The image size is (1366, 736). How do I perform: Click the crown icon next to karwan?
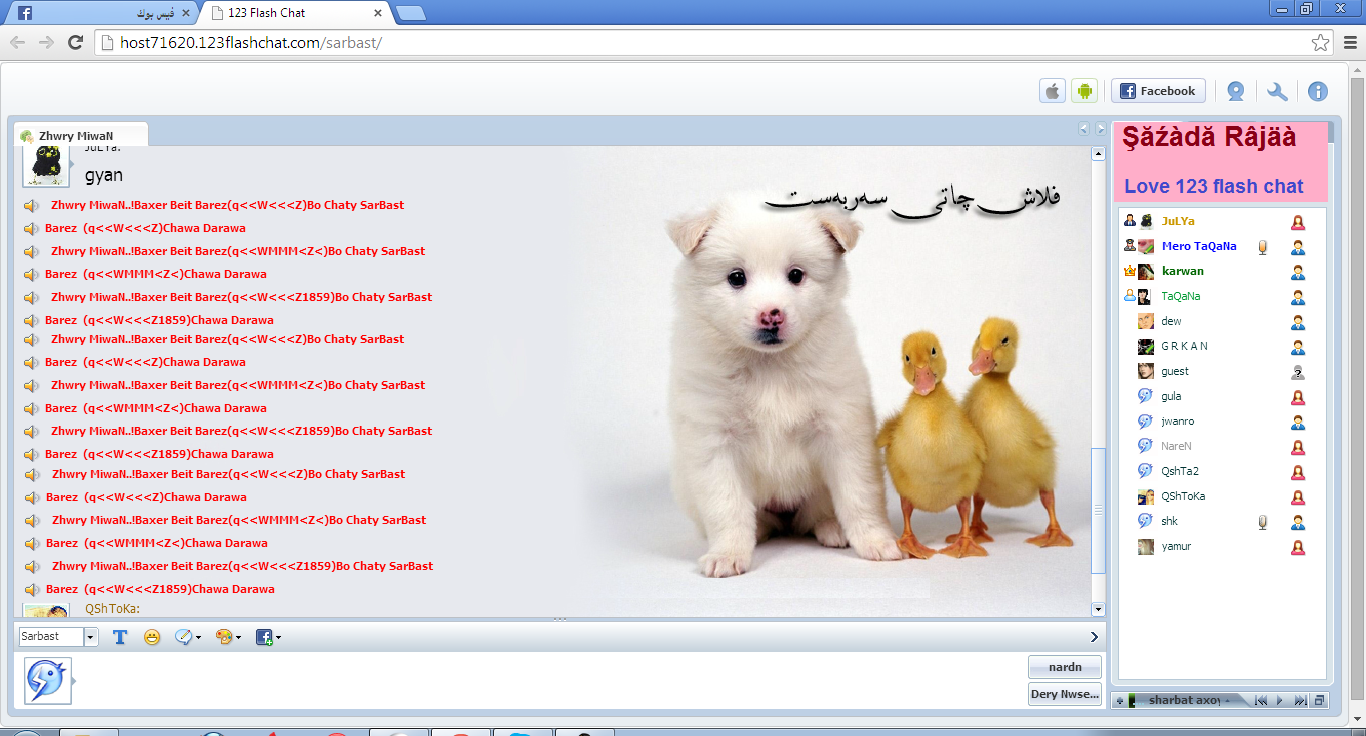(x=1130, y=271)
